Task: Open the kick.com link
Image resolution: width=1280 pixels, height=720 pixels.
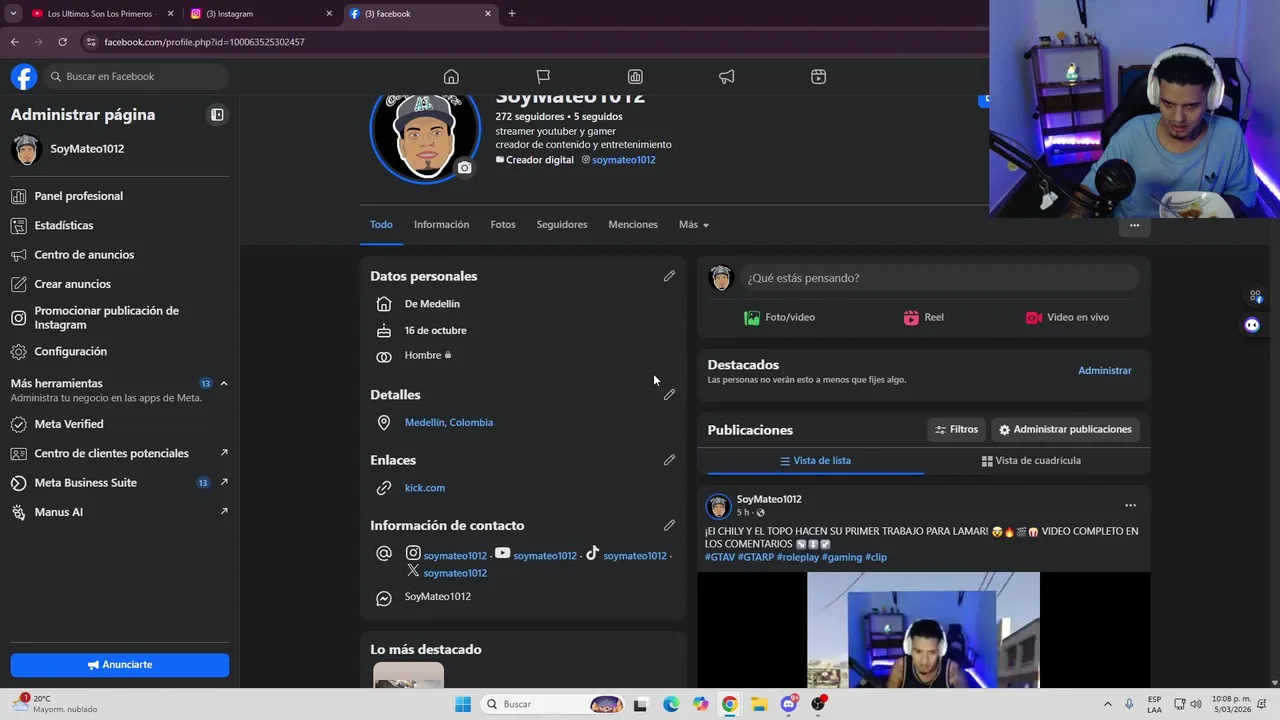Action: coord(425,488)
